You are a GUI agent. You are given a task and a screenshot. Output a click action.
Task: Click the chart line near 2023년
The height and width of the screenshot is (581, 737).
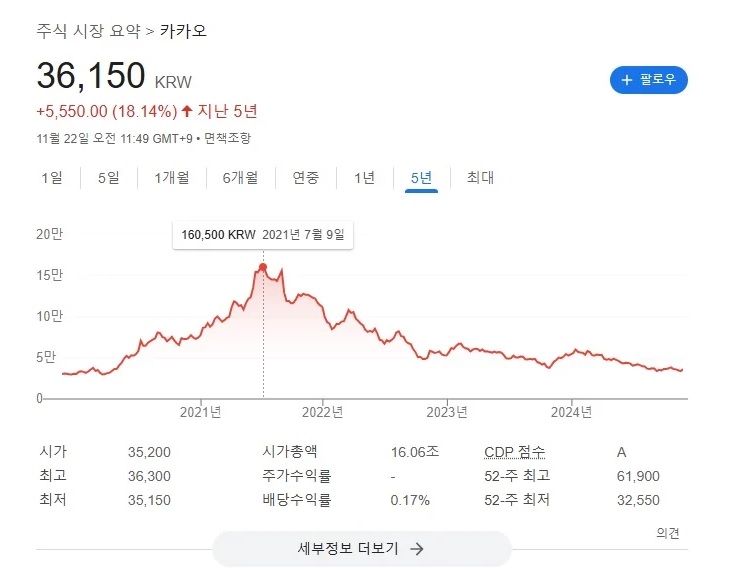coord(447,352)
